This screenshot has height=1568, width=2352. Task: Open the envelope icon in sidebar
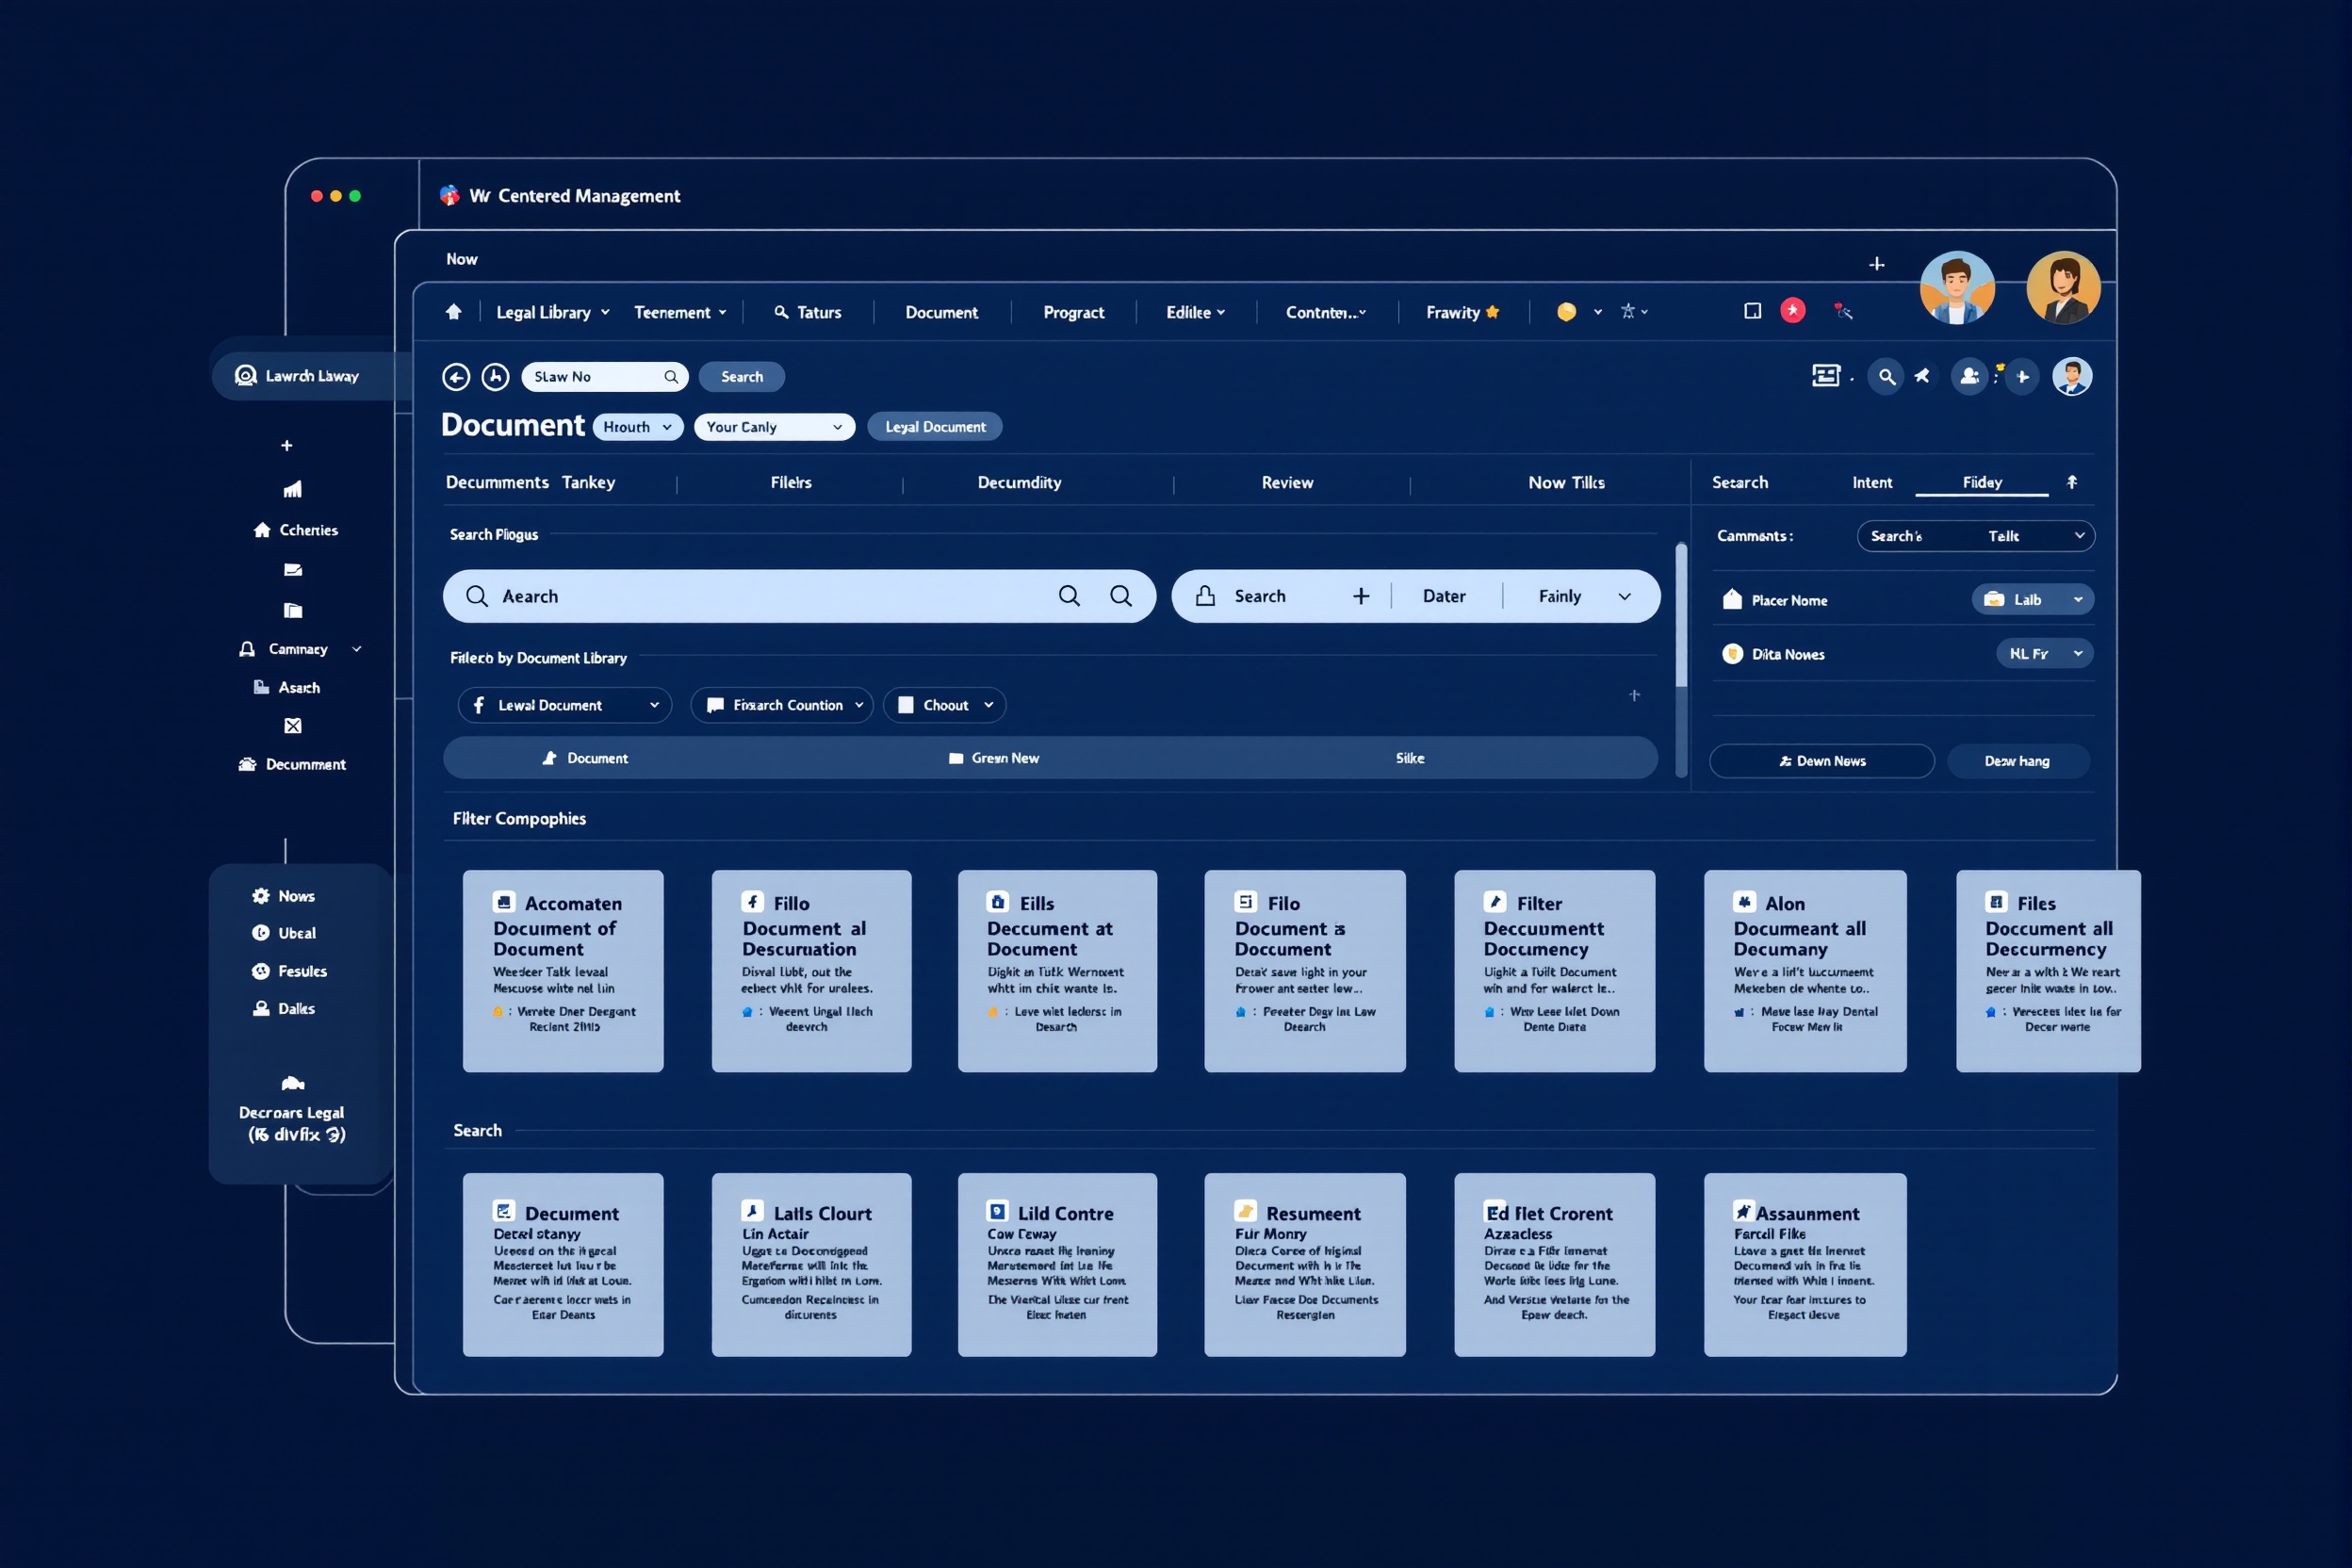pyautogui.click(x=292, y=570)
